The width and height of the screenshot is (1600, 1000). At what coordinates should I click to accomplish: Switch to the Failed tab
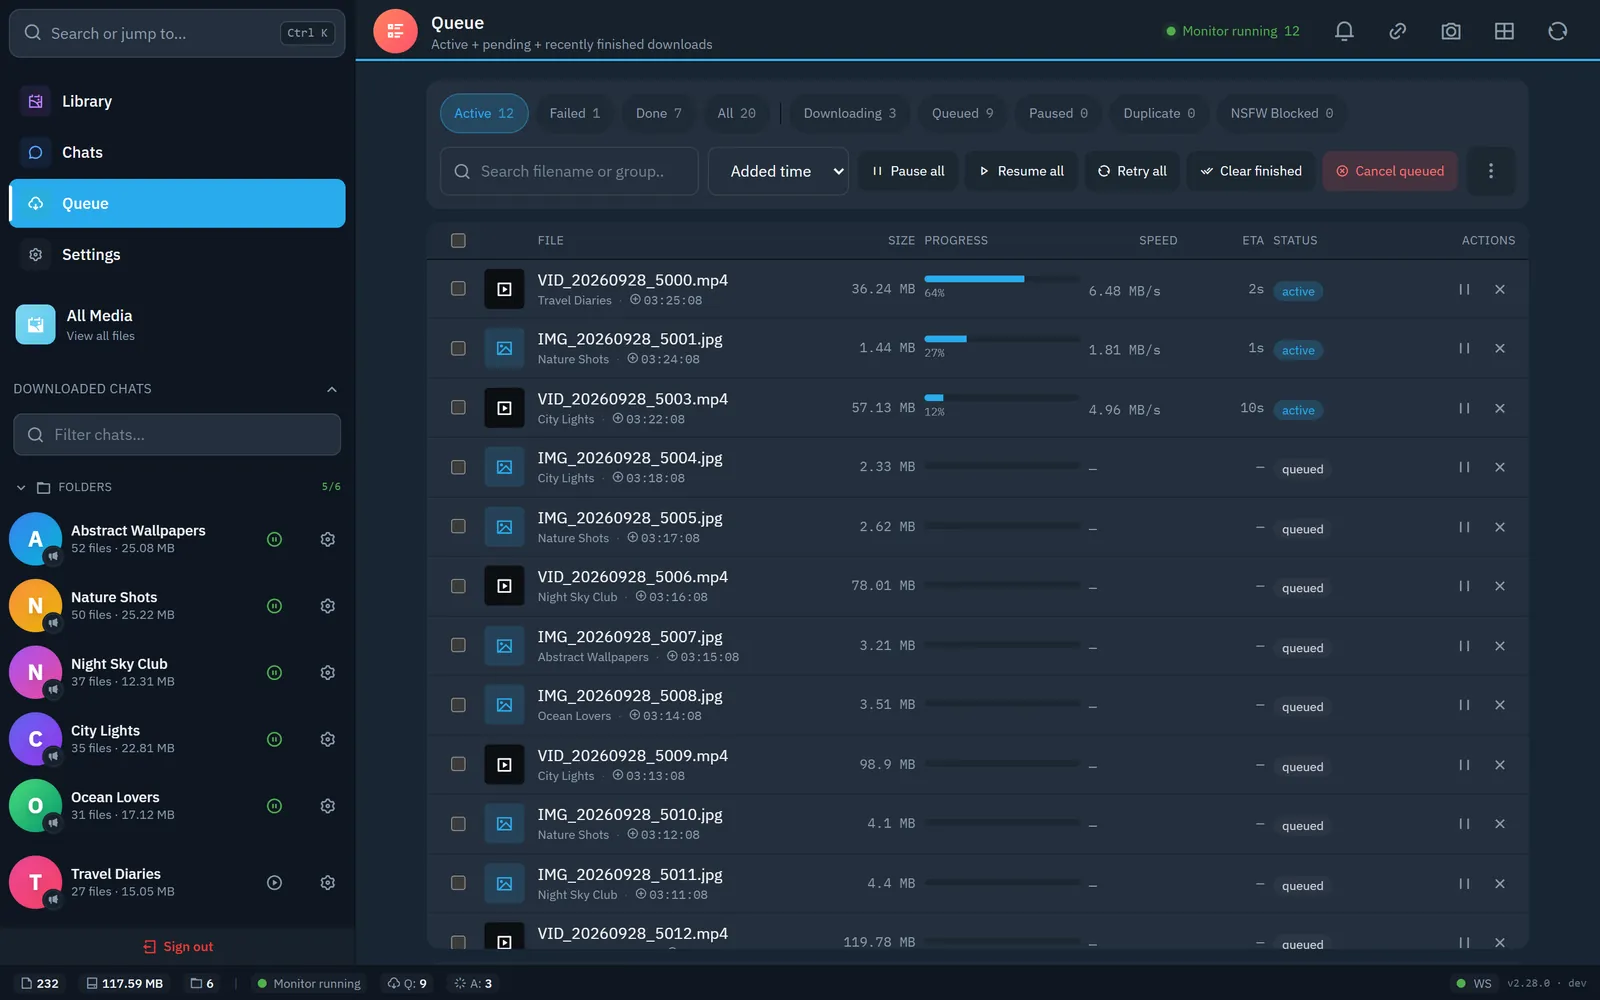click(x=575, y=113)
